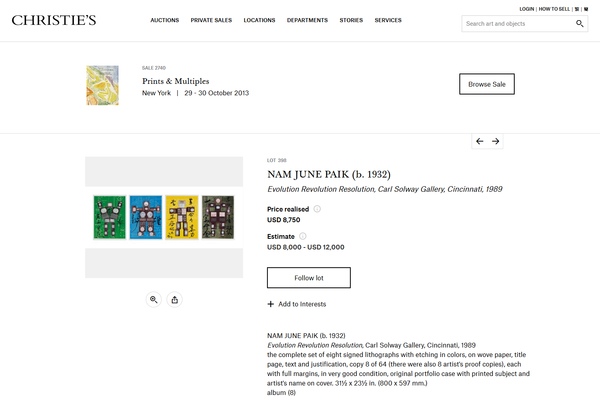
Task: Go to the previous lot arrow
Action: click(480, 142)
